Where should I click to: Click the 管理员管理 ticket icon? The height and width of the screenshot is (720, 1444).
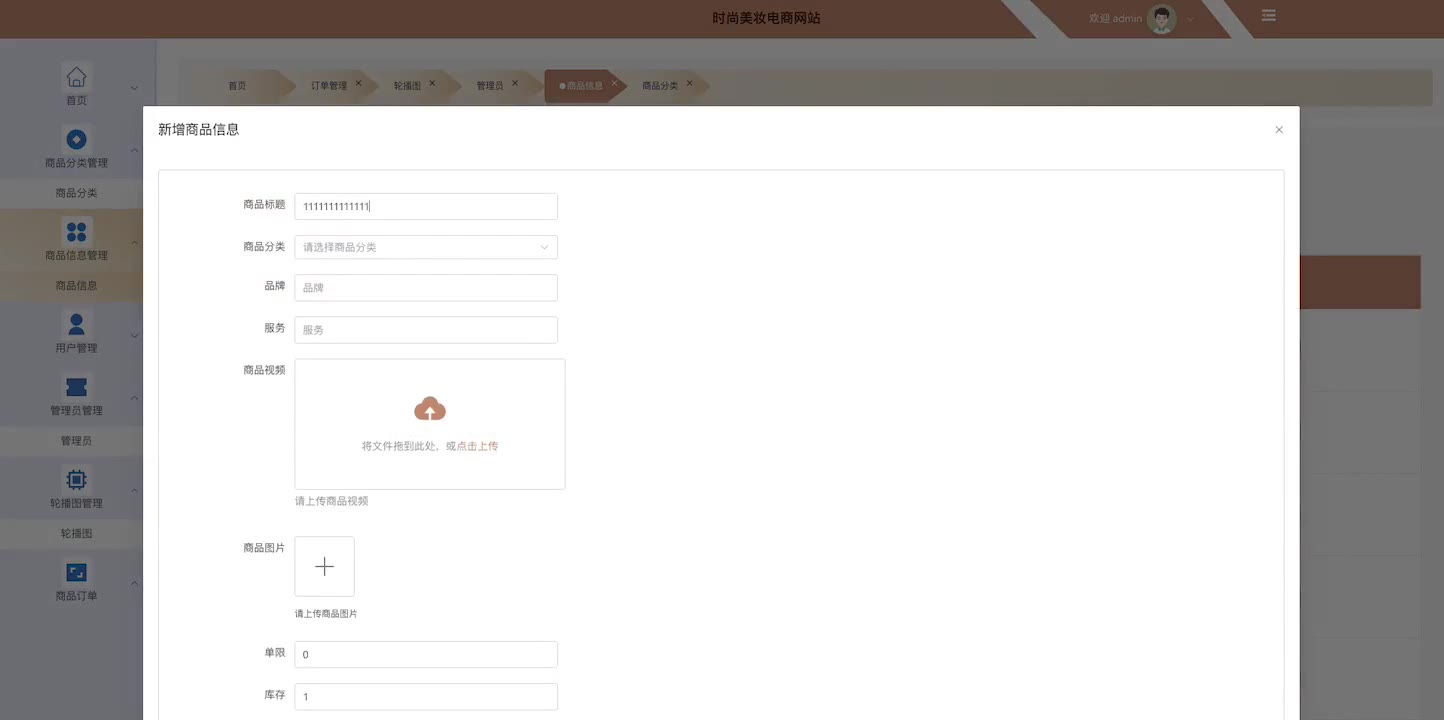[76, 386]
